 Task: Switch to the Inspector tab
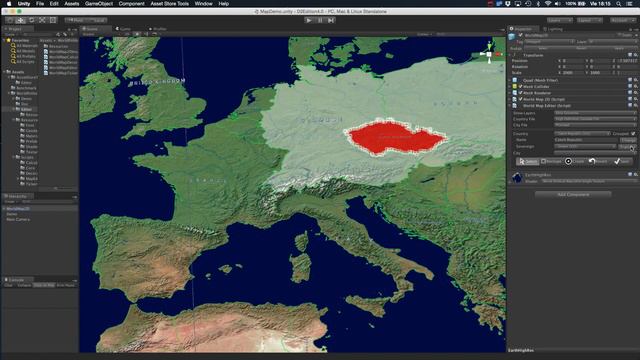pyautogui.click(x=523, y=29)
